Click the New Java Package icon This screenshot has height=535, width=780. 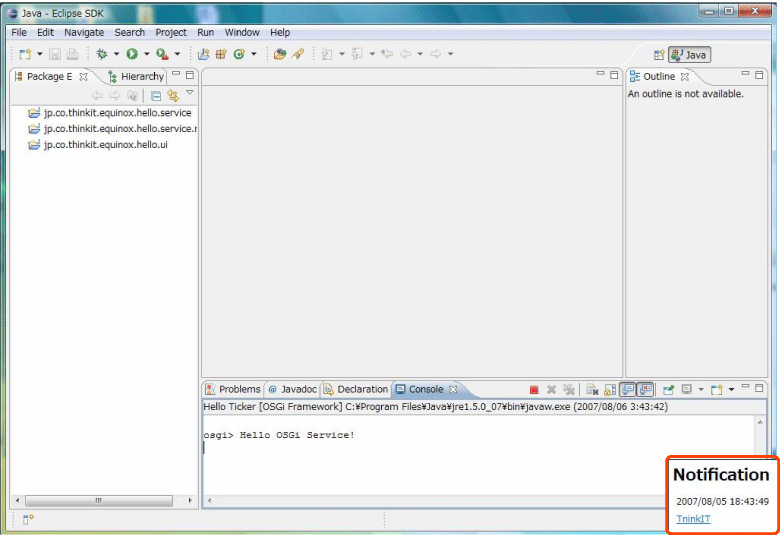pos(221,54)
